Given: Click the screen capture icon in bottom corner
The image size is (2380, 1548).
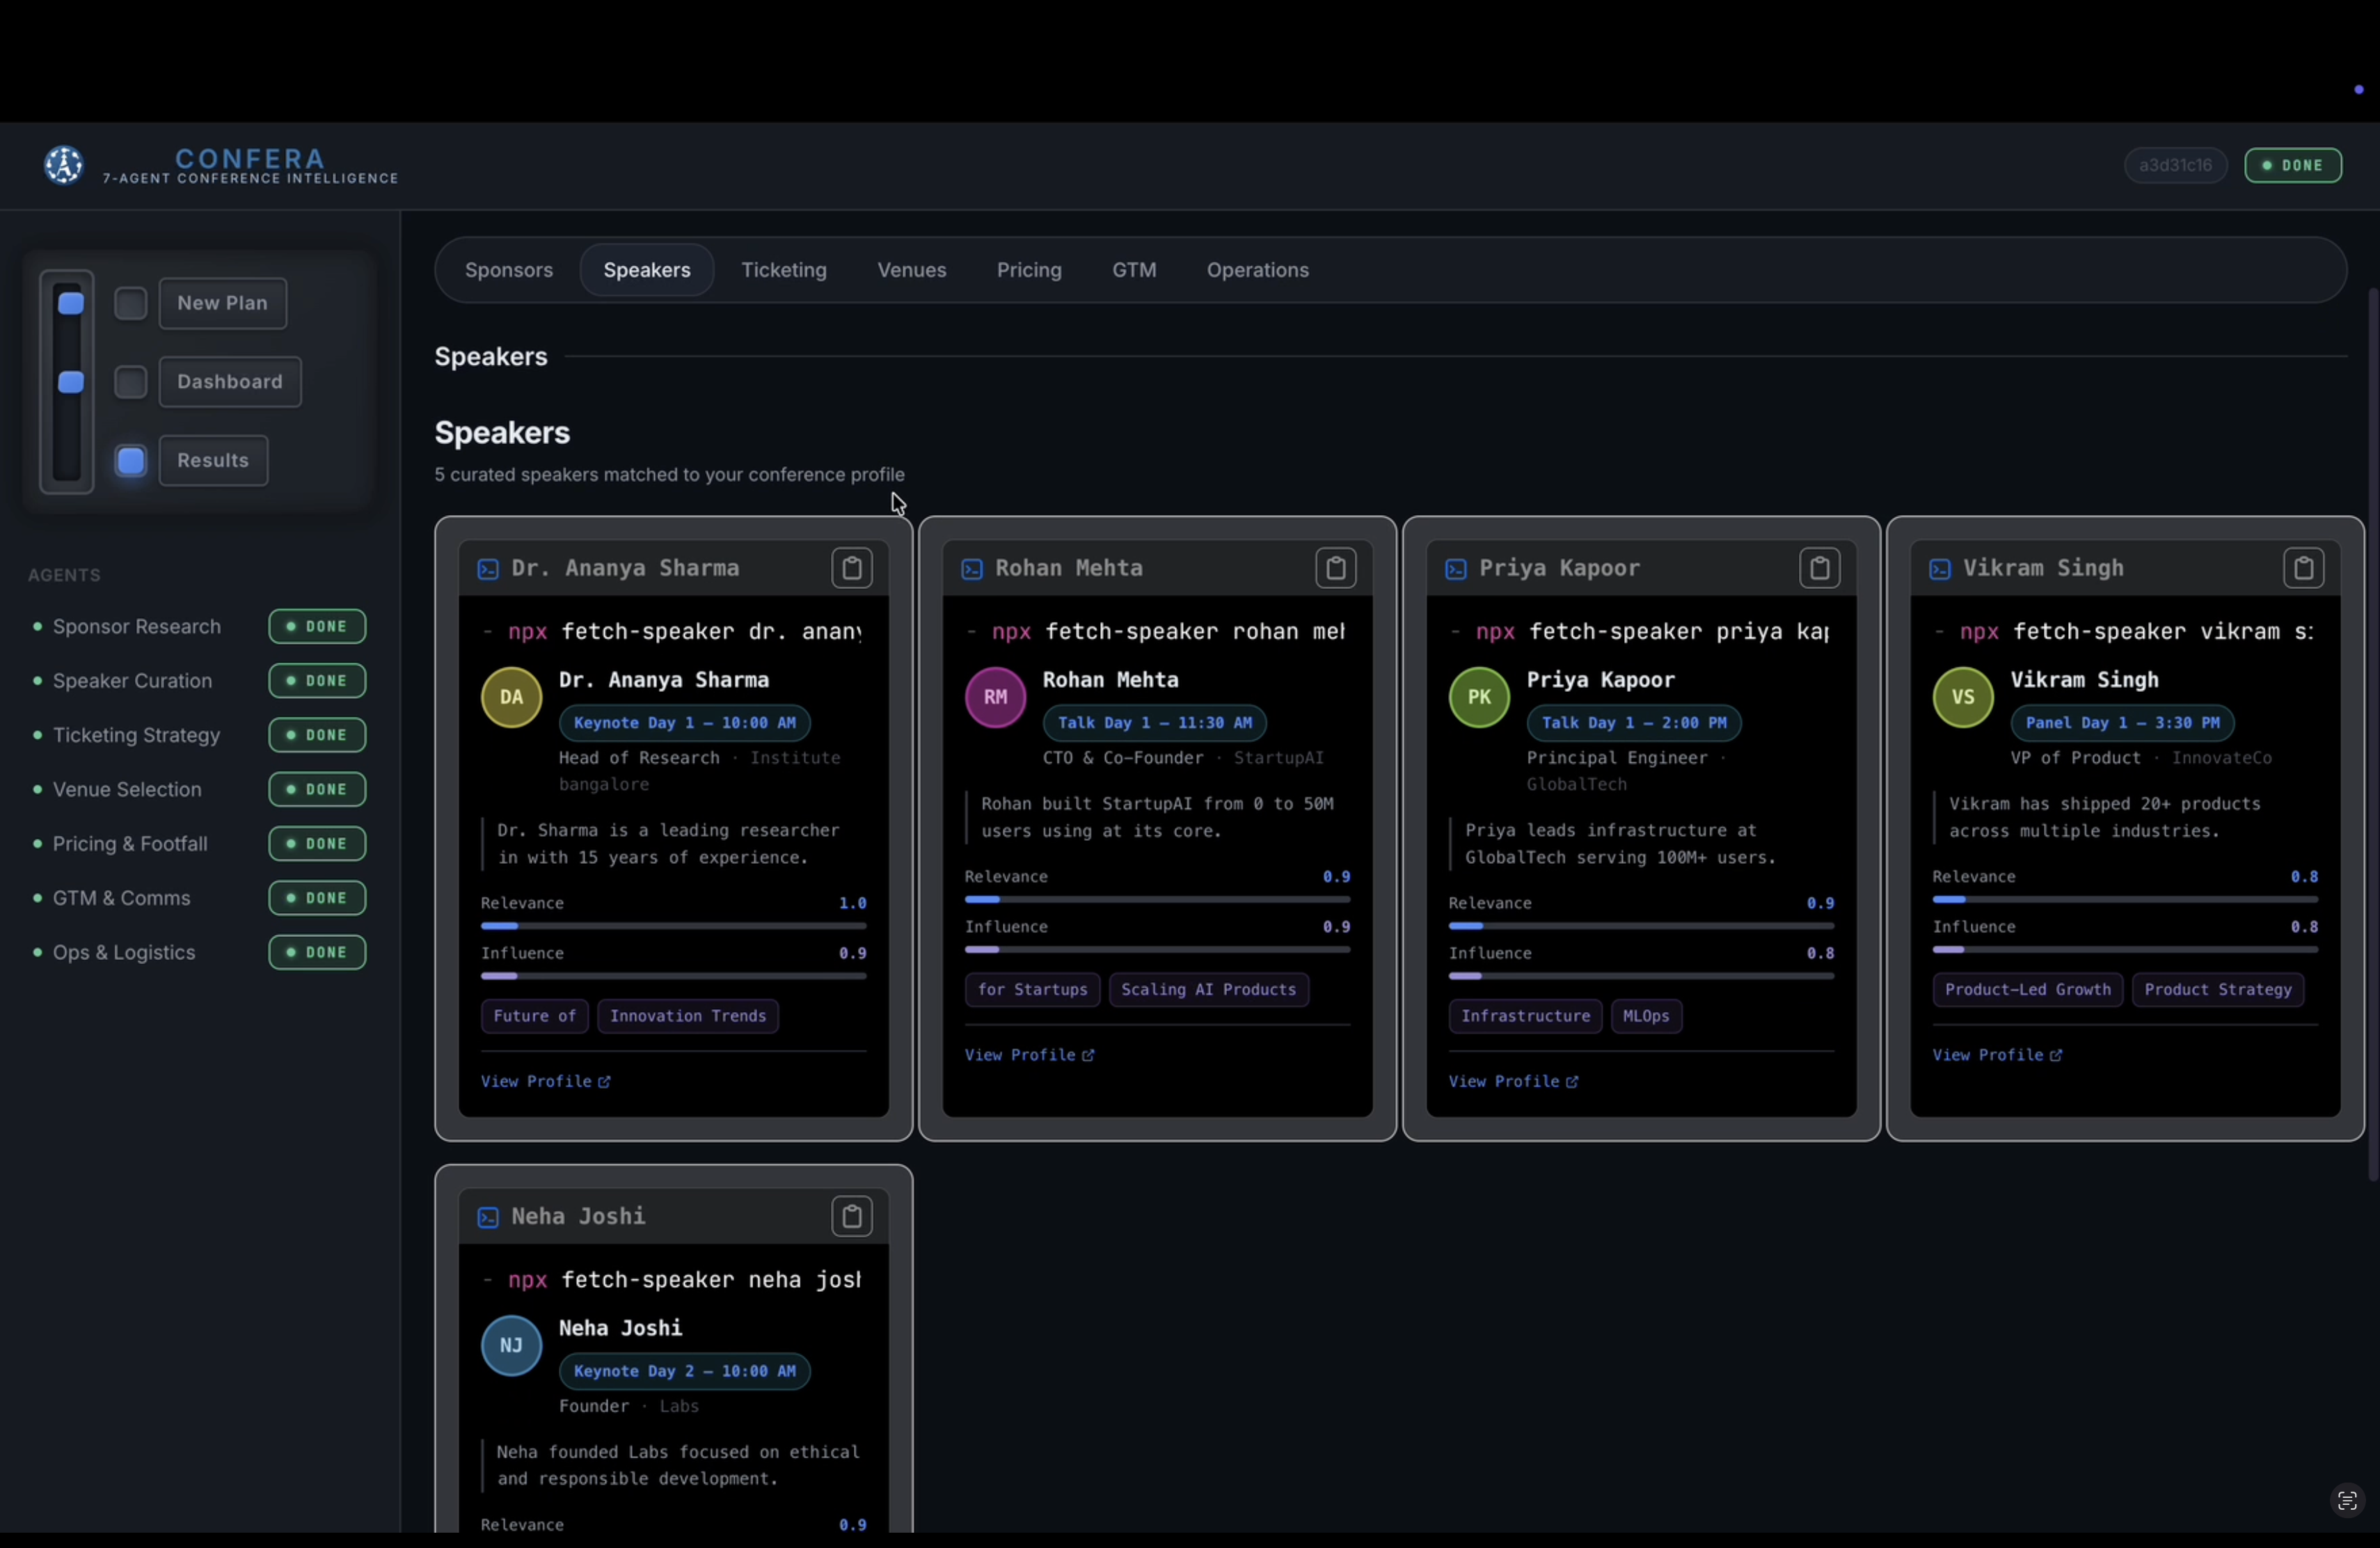Looking at the screenshot, I should point(2347,1501).
